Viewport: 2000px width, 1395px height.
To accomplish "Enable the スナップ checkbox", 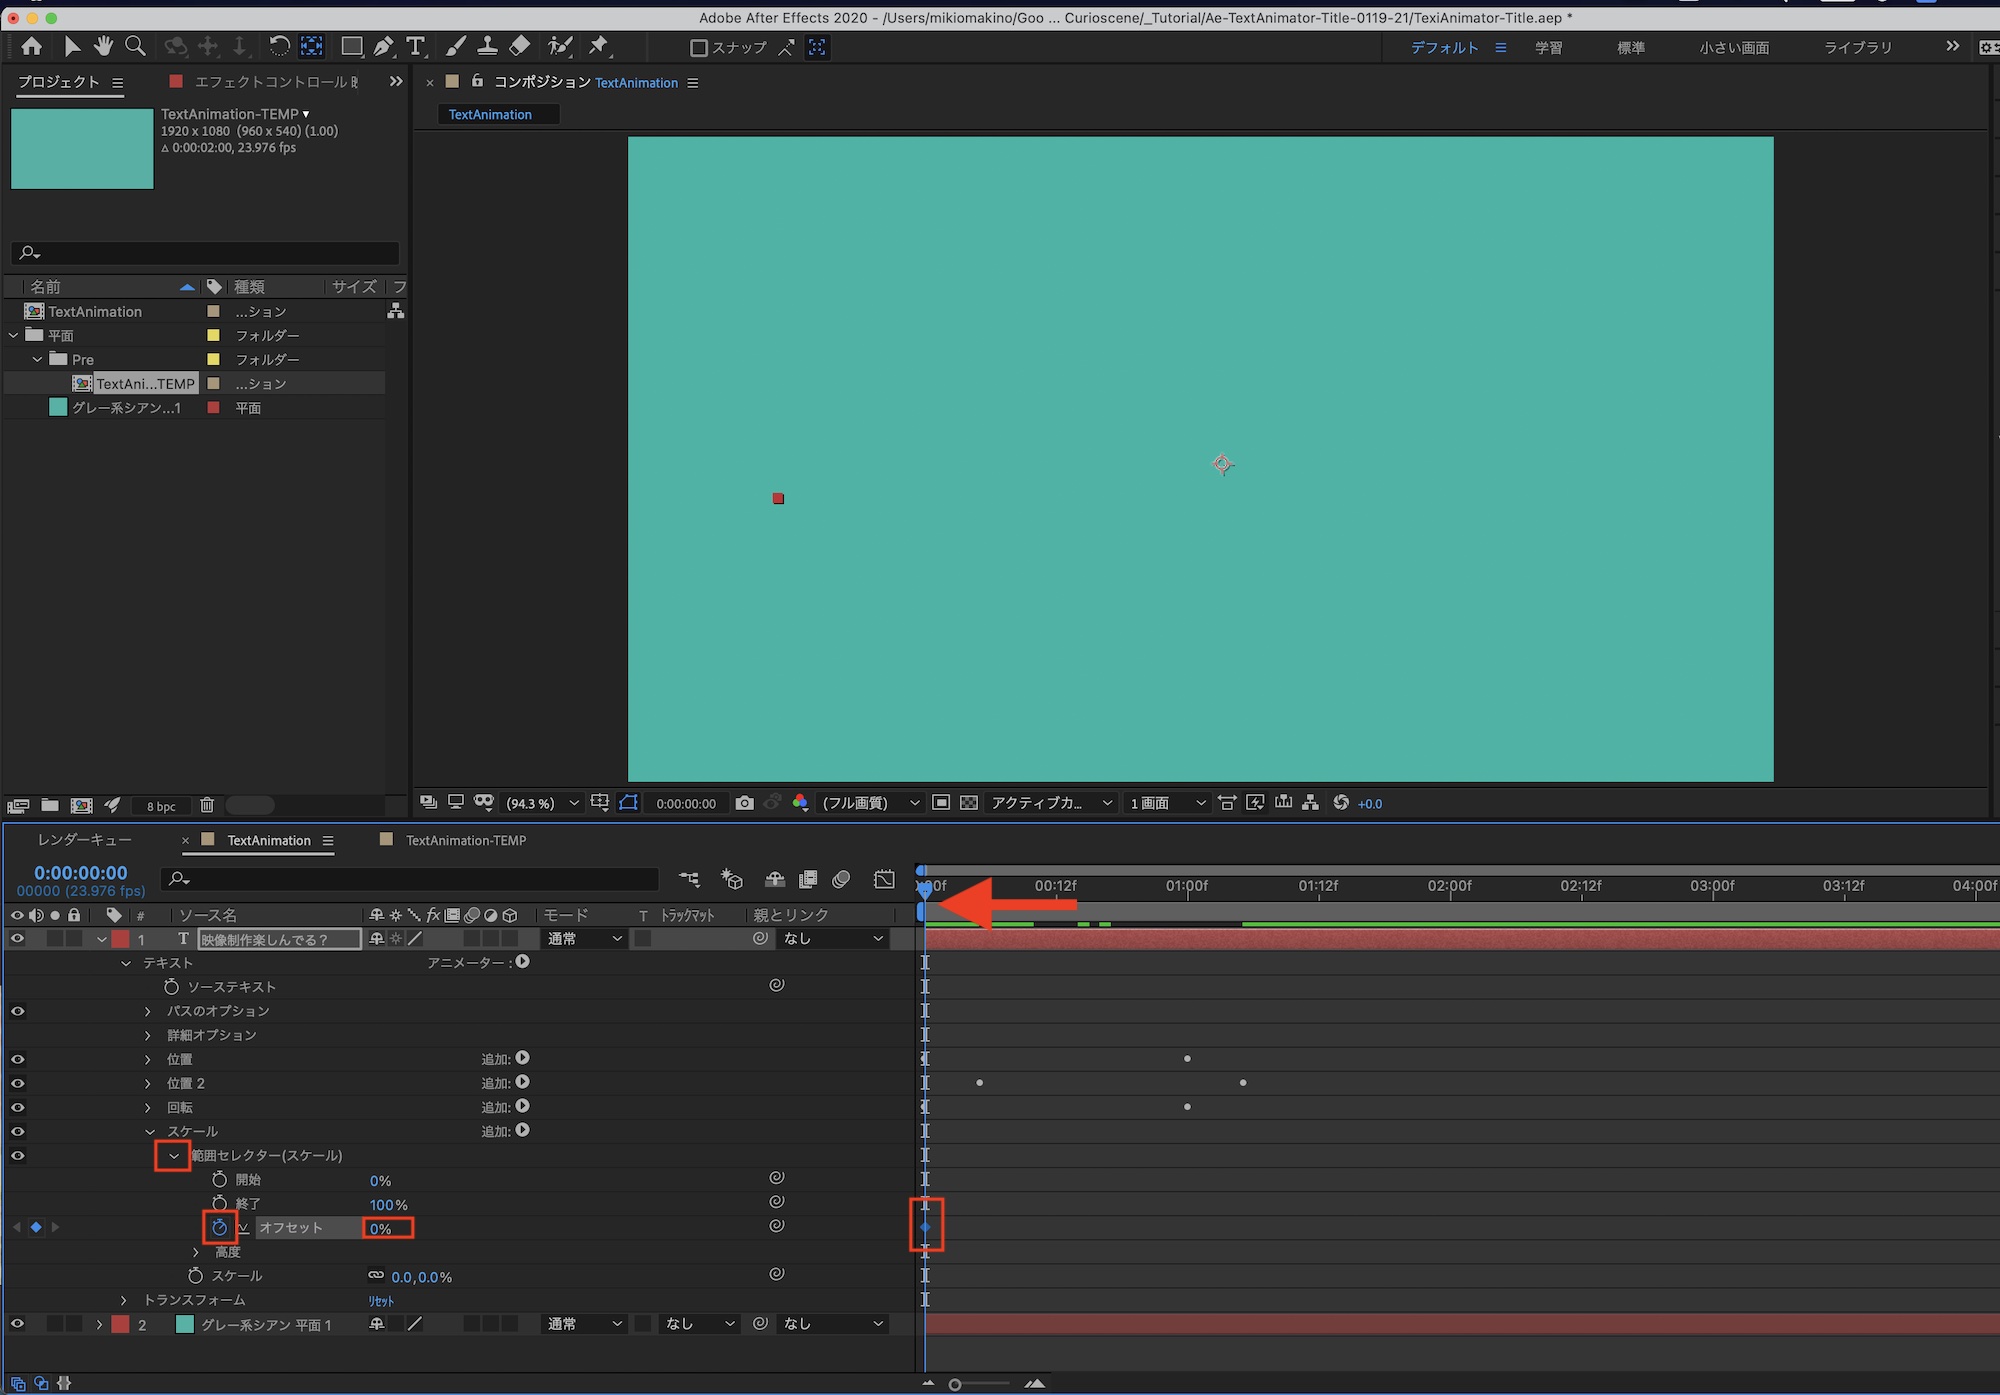I will pos(699,47).
